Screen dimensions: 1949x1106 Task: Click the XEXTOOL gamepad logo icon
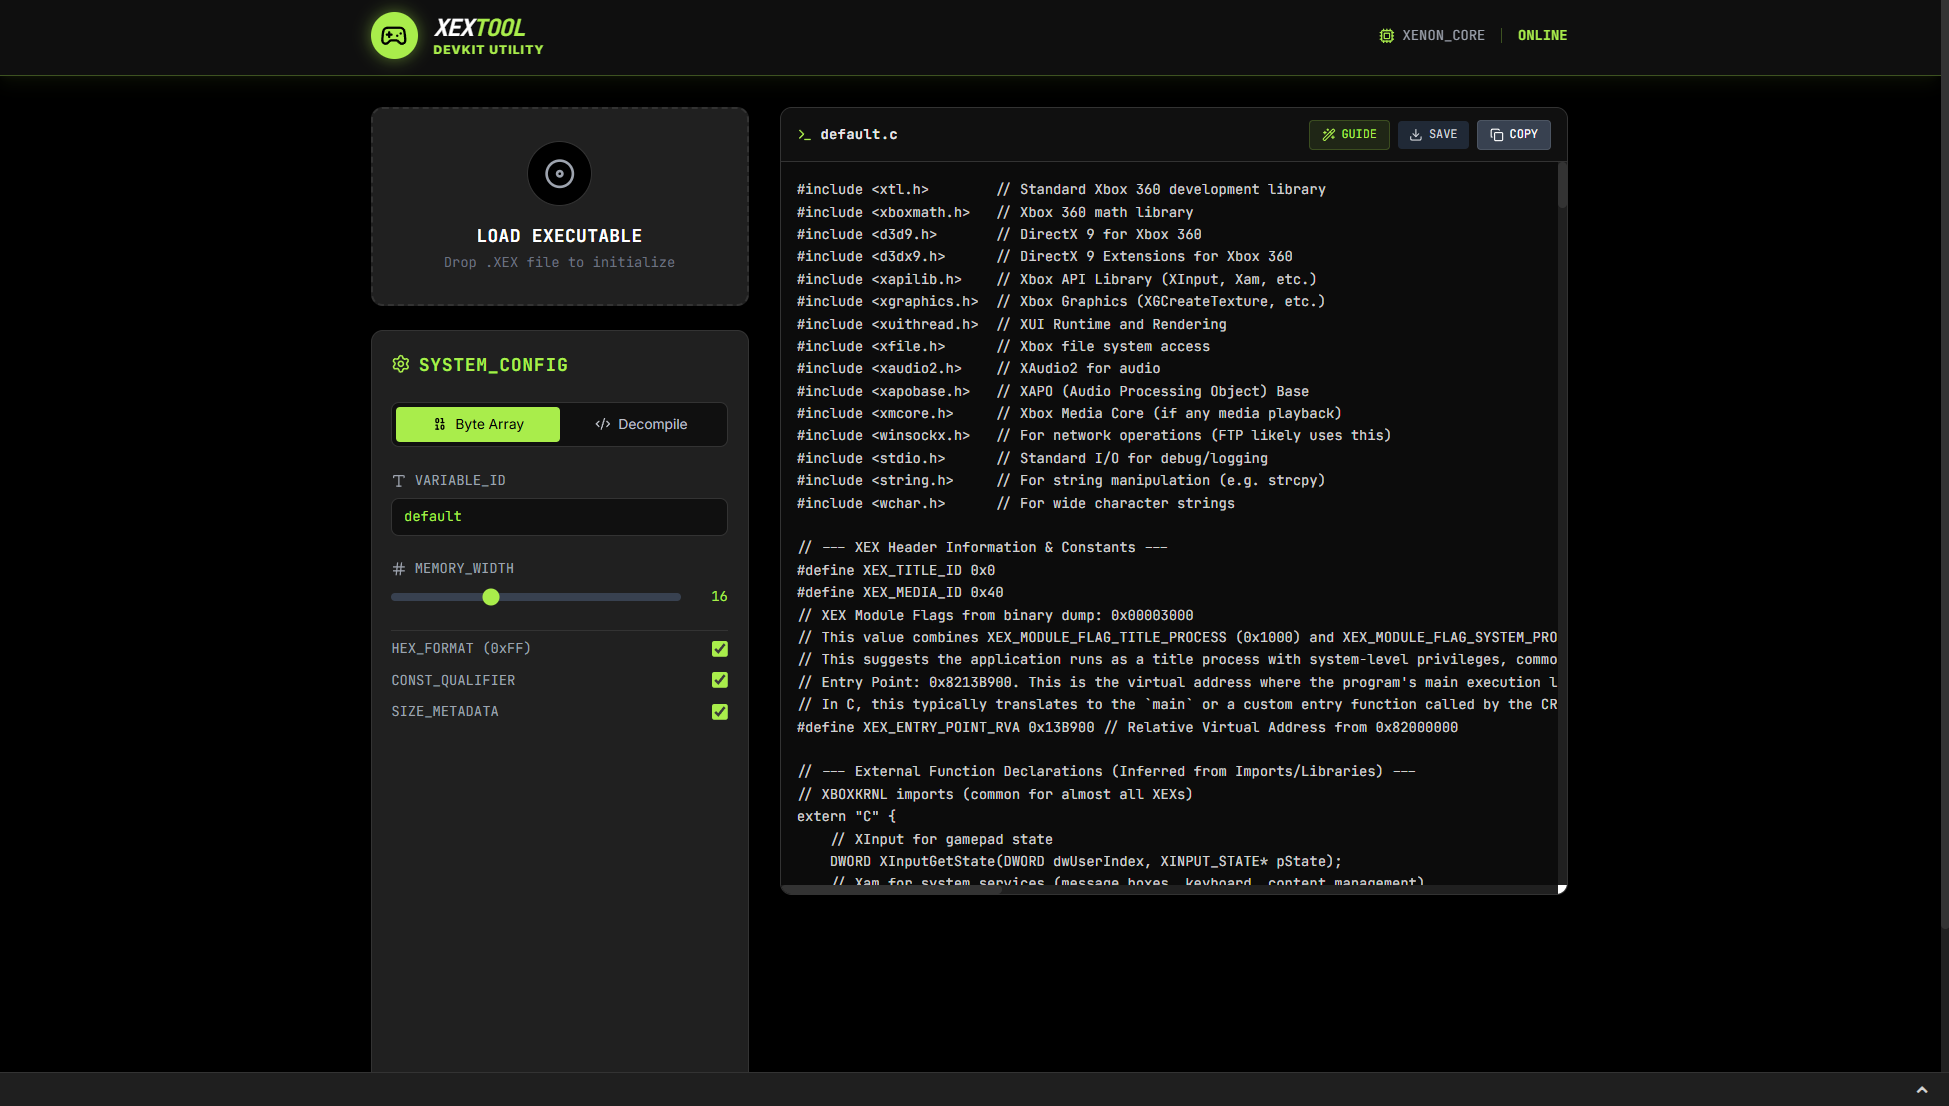395,35
